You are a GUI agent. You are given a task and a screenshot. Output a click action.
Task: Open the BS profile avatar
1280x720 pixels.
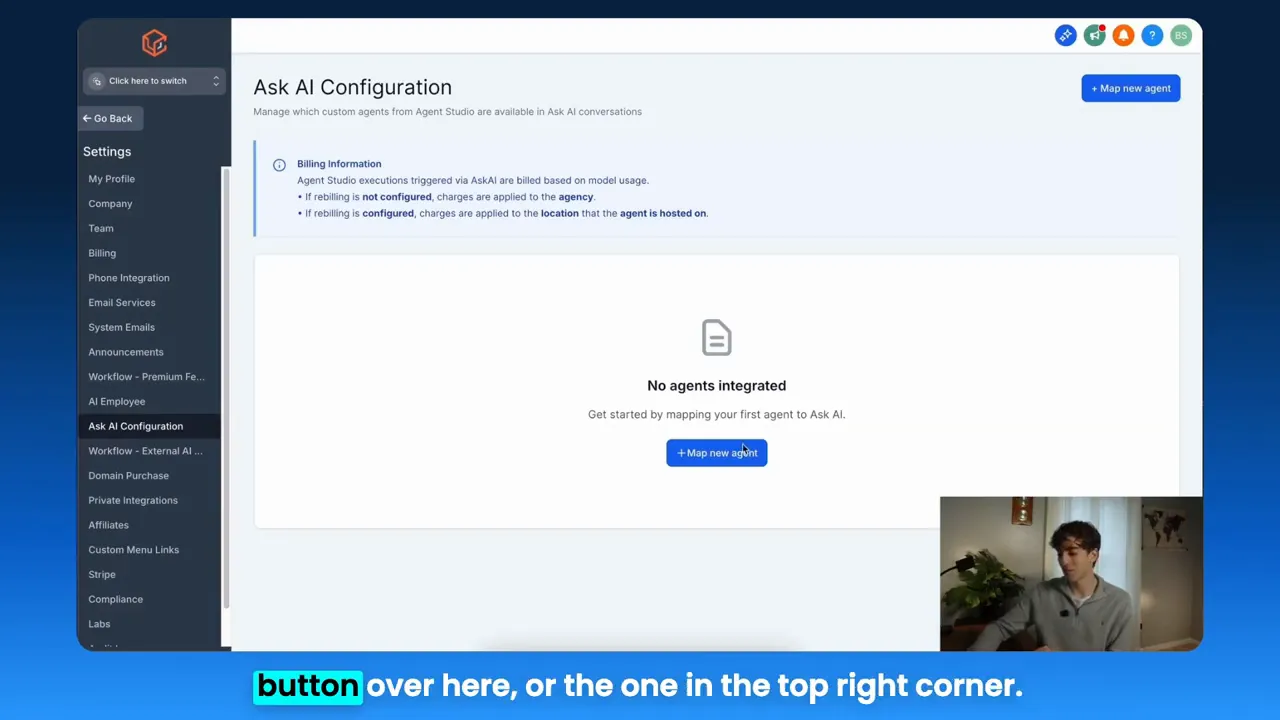pos(1181,35)
